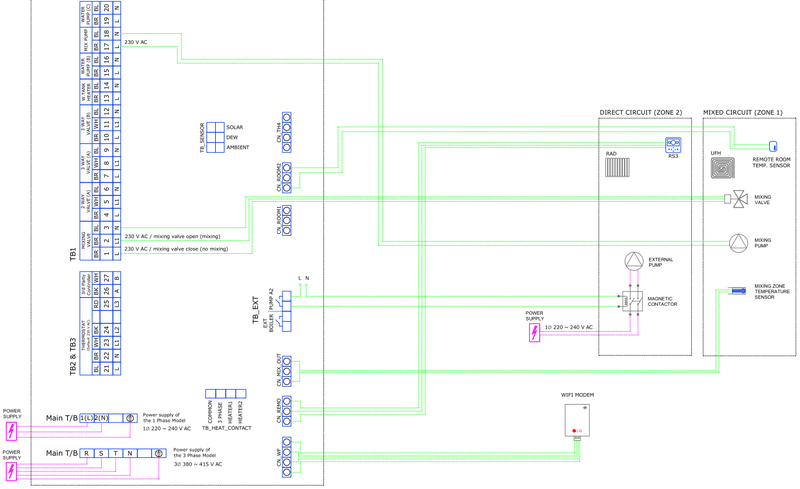Select the '3Φ 380 ~ 415 V AC' text
Viewport: 800px width, 489px height.
[x=198, y=464]
